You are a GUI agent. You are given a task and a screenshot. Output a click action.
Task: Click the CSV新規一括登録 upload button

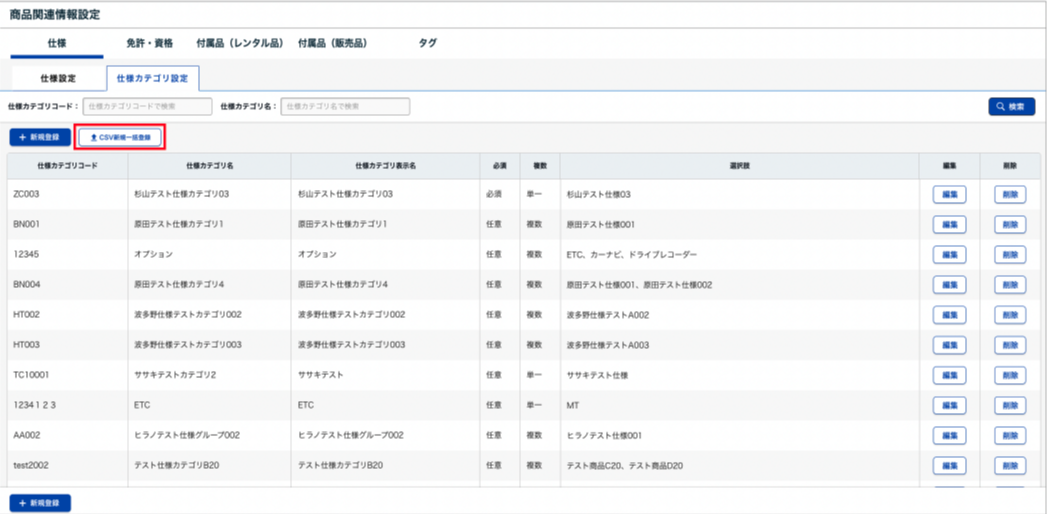[x=120, y=137]
